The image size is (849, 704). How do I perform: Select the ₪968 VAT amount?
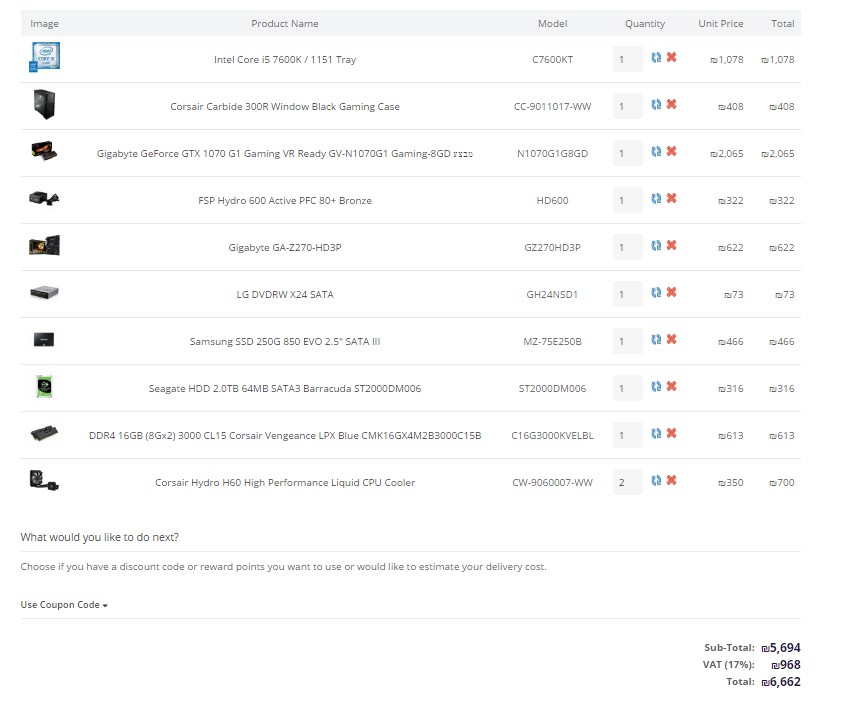coord(786,665)
